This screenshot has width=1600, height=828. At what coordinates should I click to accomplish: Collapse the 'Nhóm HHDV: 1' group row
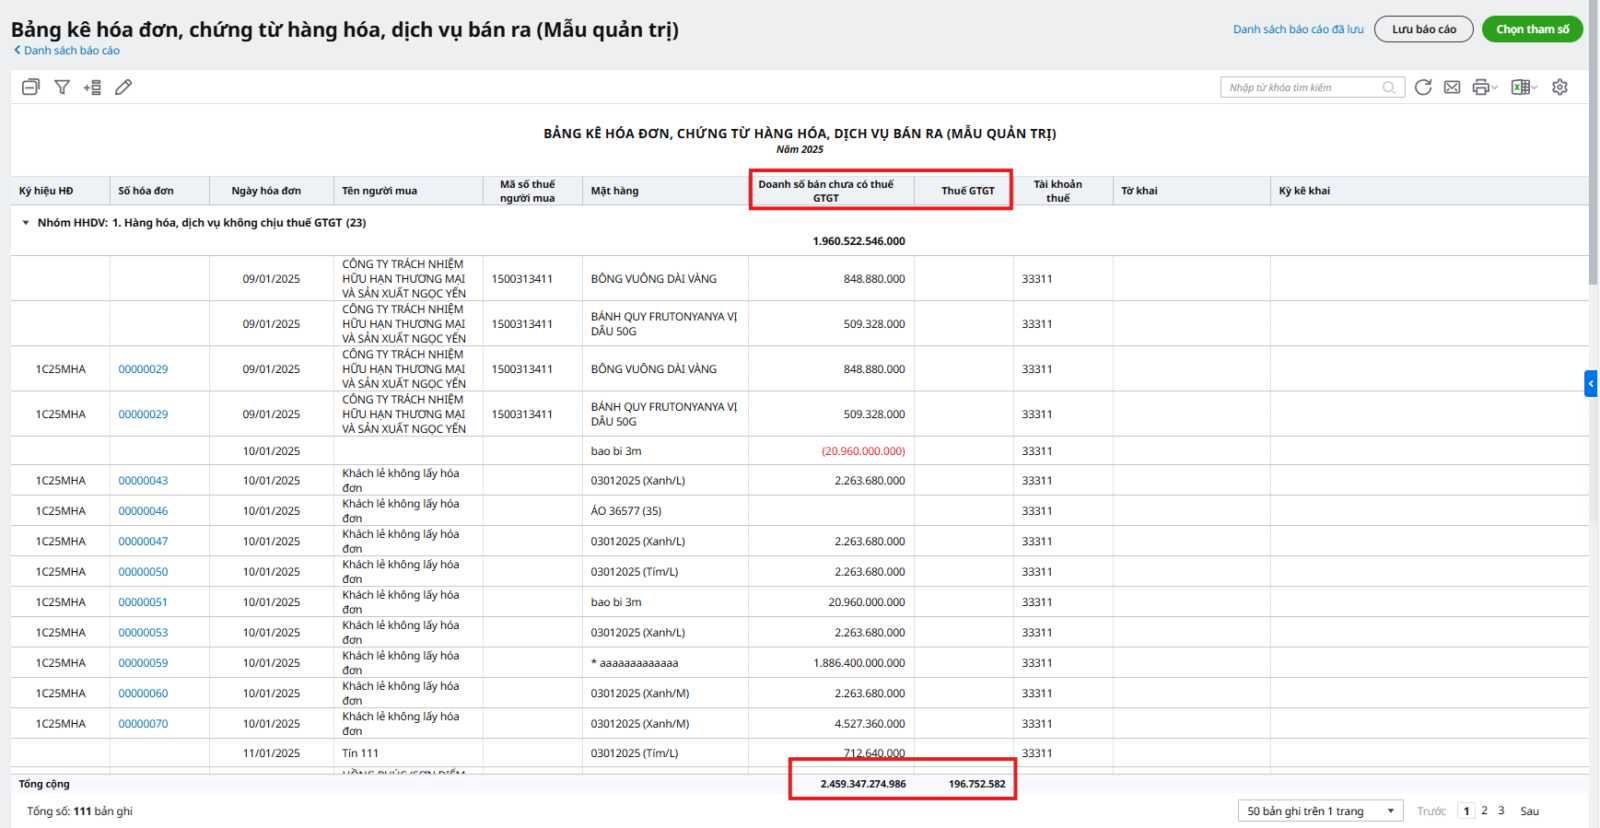(x=26, y=223)
